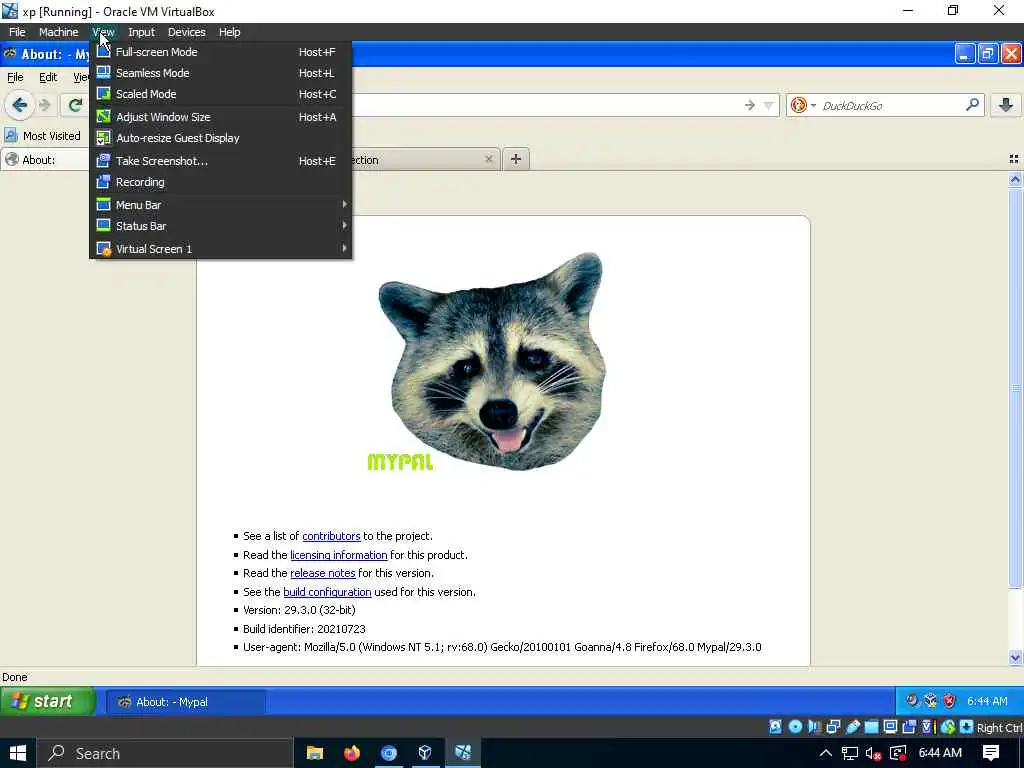
Task: Click the Most Visited bookmarks icon
Action: tap(10, 135)
